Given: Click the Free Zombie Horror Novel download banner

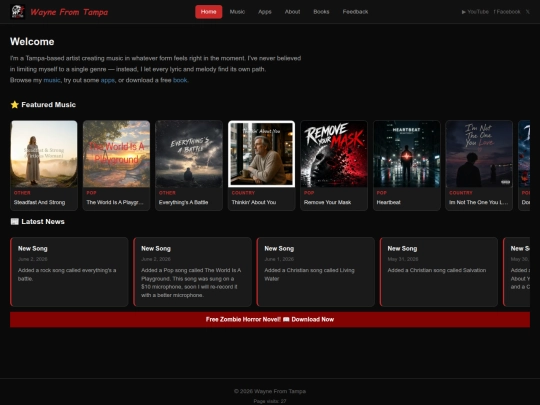Looking at the screenshot, I should point(270,320).
